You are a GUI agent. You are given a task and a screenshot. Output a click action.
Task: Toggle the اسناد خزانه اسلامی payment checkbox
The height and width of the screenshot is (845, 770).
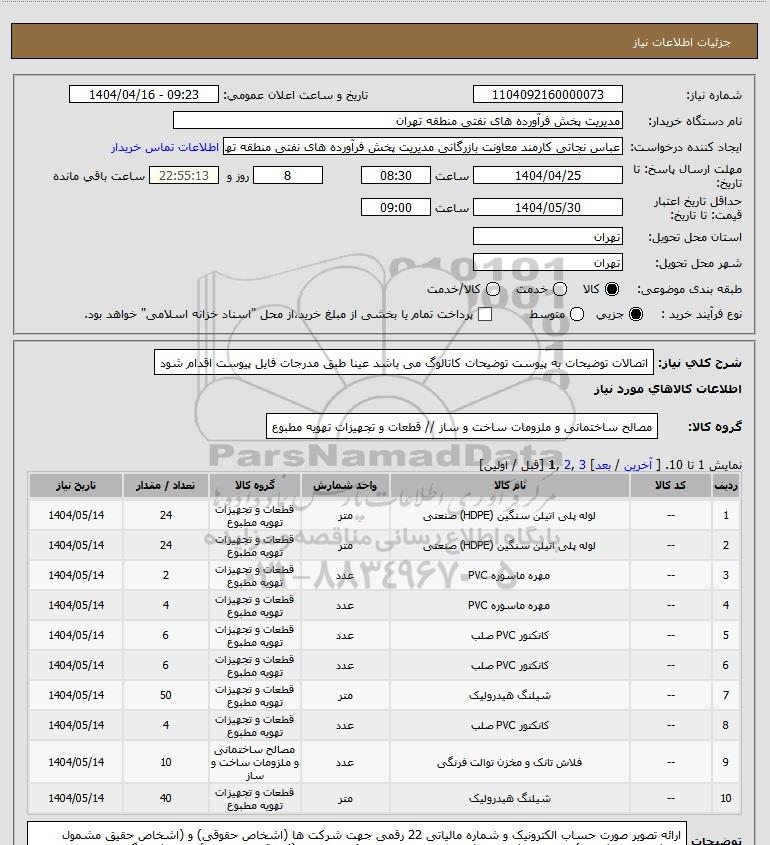pos(485,314)
